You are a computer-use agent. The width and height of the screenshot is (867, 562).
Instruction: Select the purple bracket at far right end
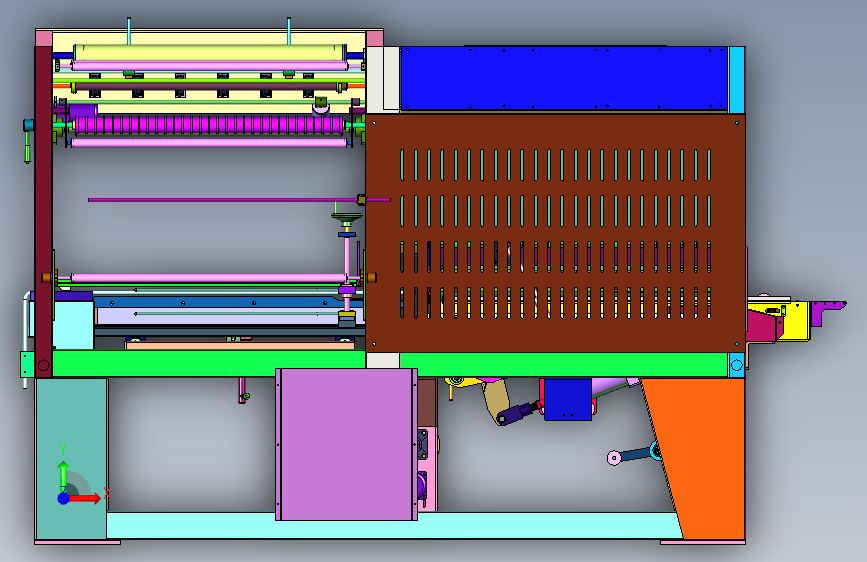tap(826, 311)
